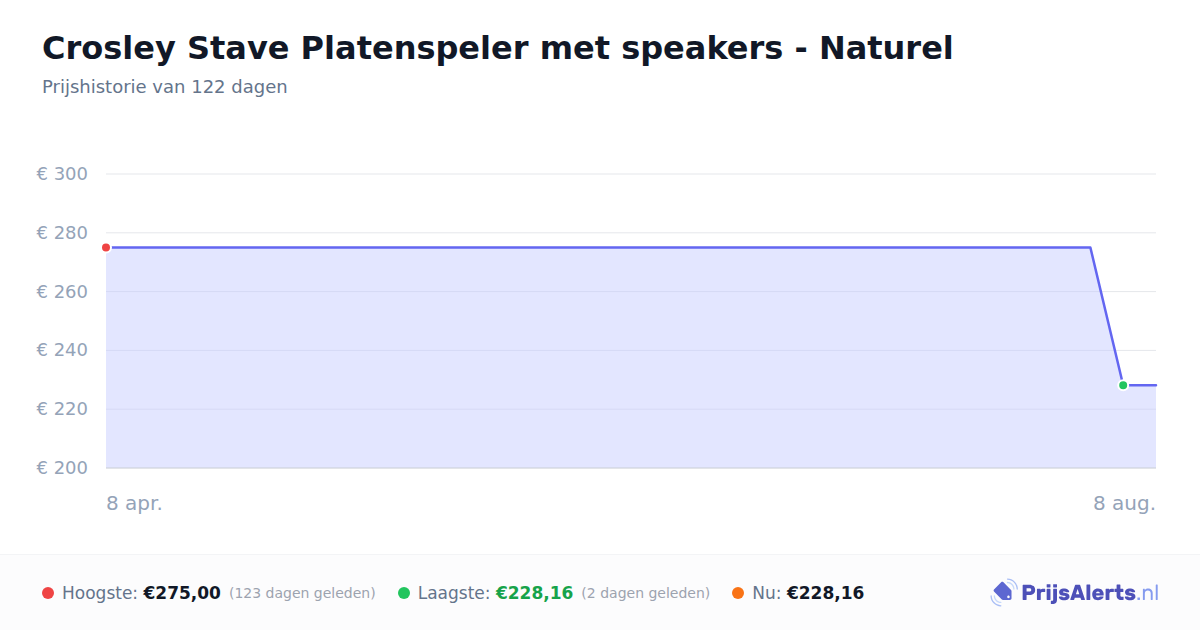Image resolution: width=1200 pixels, height=630 pixels.
Task: Click the highest price €275,00 value
Action: point(182,593)
